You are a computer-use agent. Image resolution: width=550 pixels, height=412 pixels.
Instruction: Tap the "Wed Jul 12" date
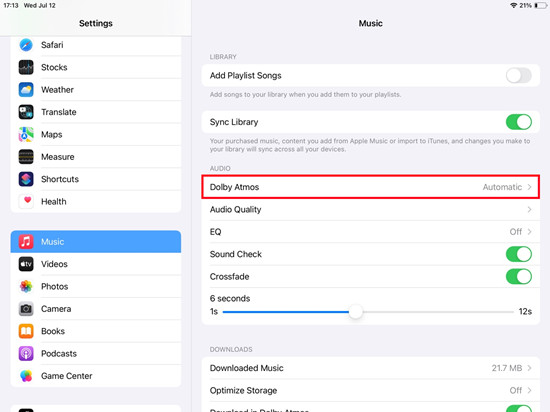click(40, 5)
